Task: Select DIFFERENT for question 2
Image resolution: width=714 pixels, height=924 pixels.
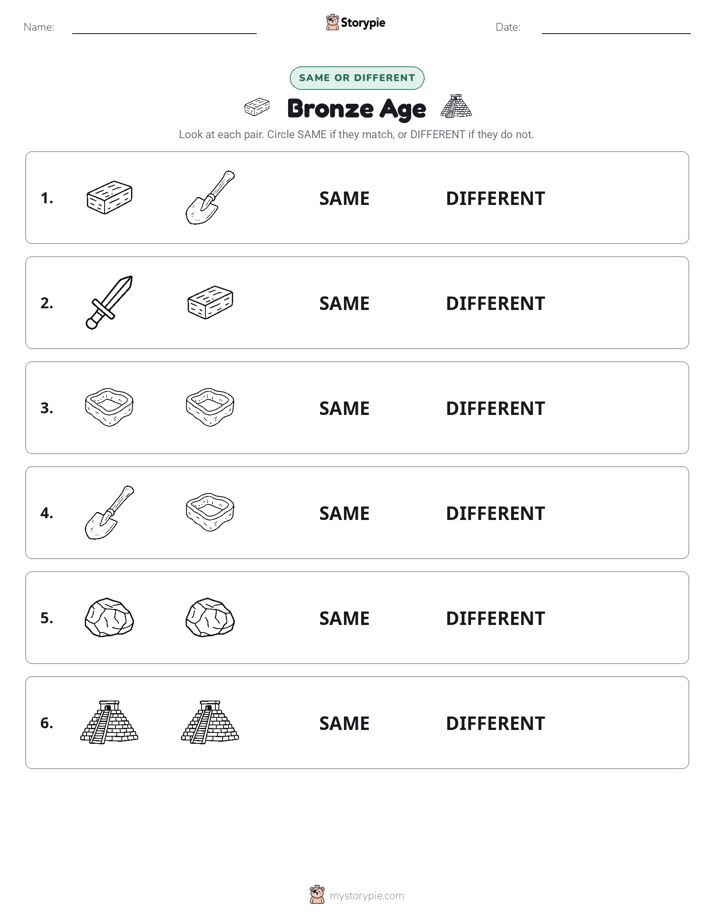Action: tap(495, 303)
